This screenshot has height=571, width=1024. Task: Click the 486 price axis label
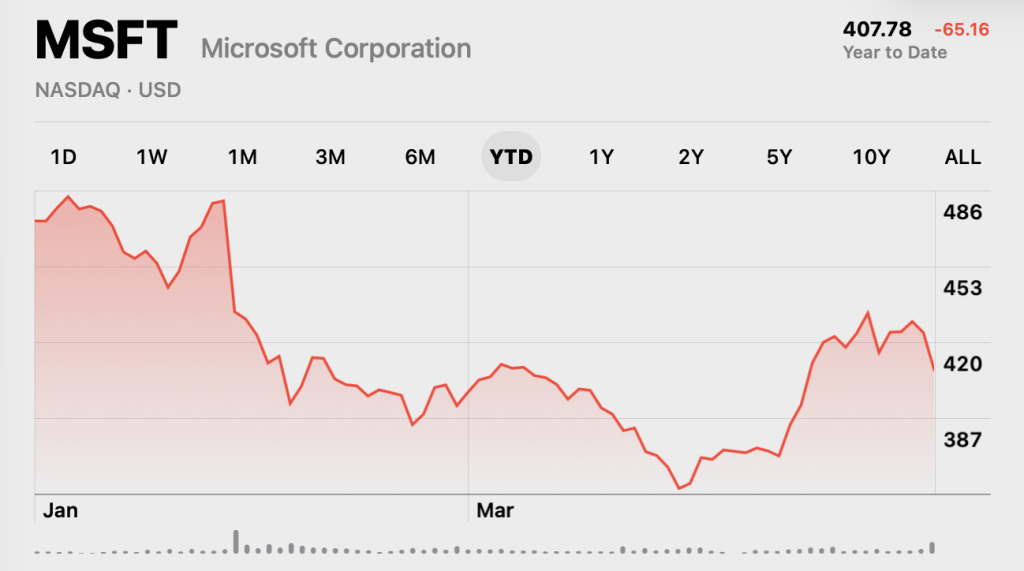coord(962,212)
